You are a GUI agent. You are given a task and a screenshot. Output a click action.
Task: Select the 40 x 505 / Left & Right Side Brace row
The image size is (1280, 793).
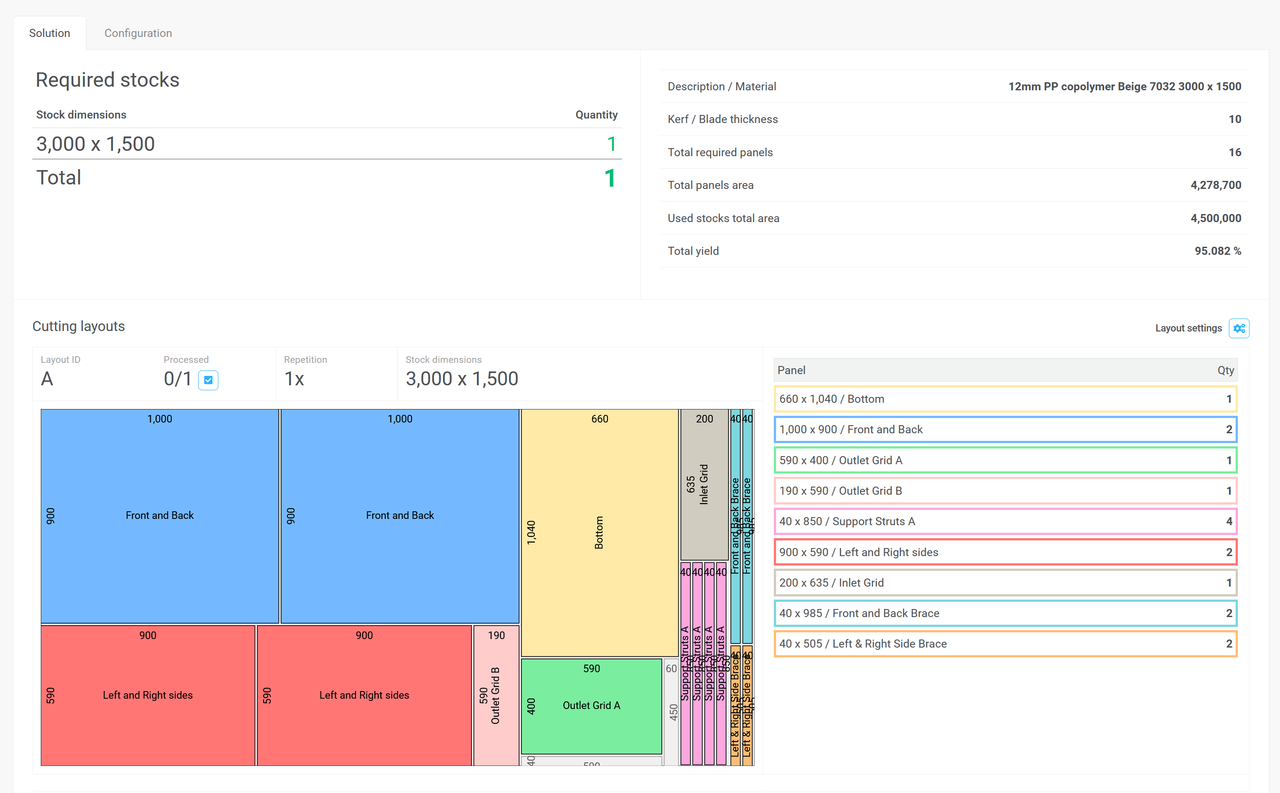1005,644
